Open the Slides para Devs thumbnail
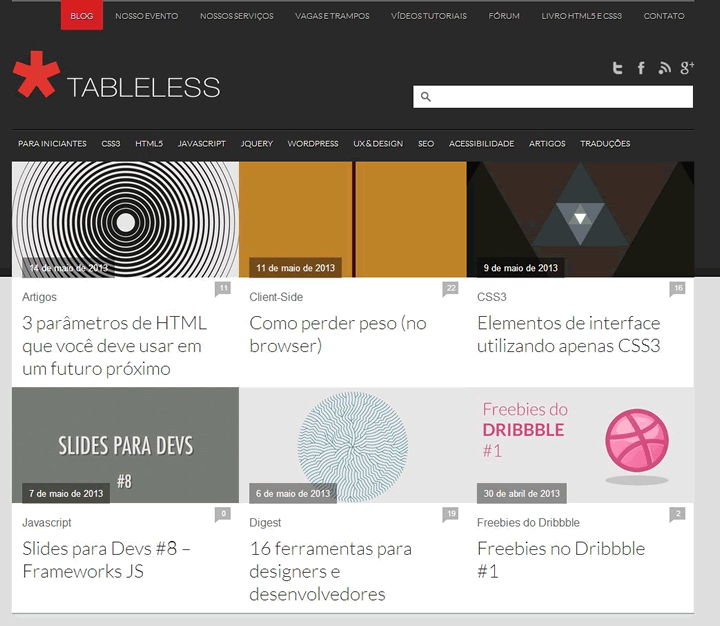720x626 pixels. [125, 445]
